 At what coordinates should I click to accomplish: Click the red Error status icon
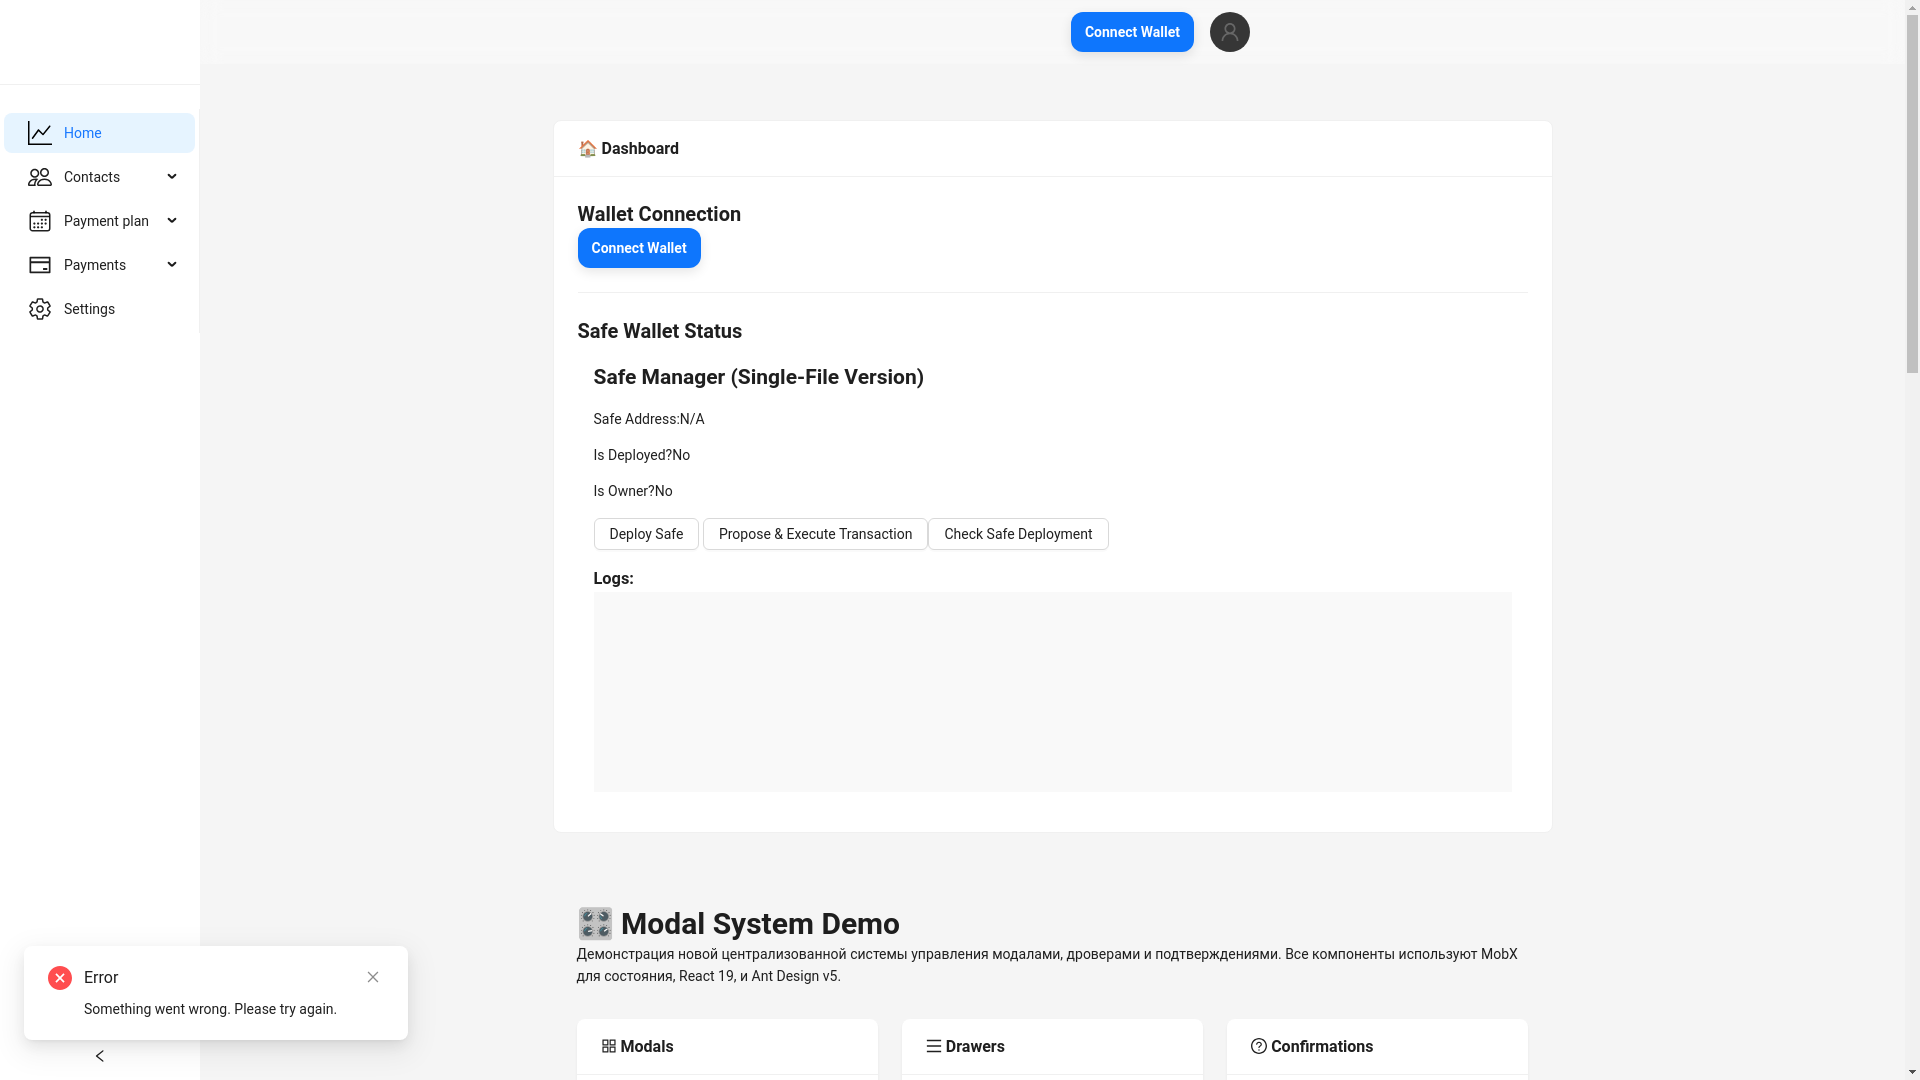click(x=60, y=978)
